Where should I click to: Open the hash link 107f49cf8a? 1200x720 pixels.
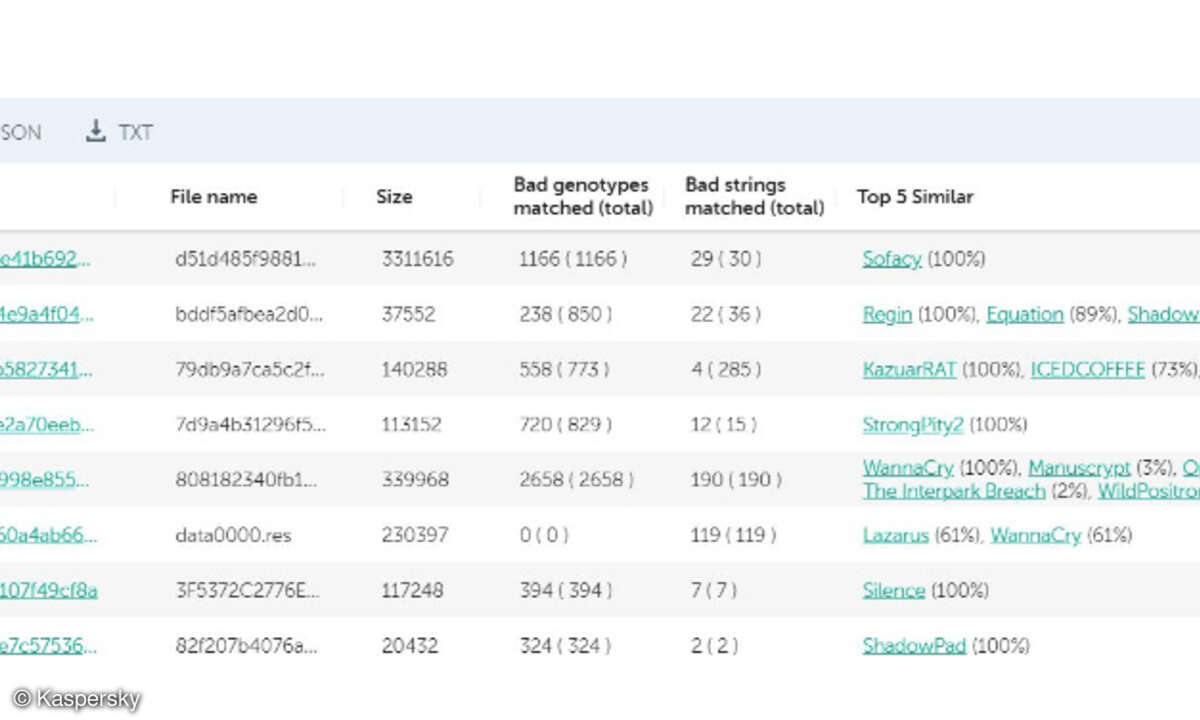[49, 590]
